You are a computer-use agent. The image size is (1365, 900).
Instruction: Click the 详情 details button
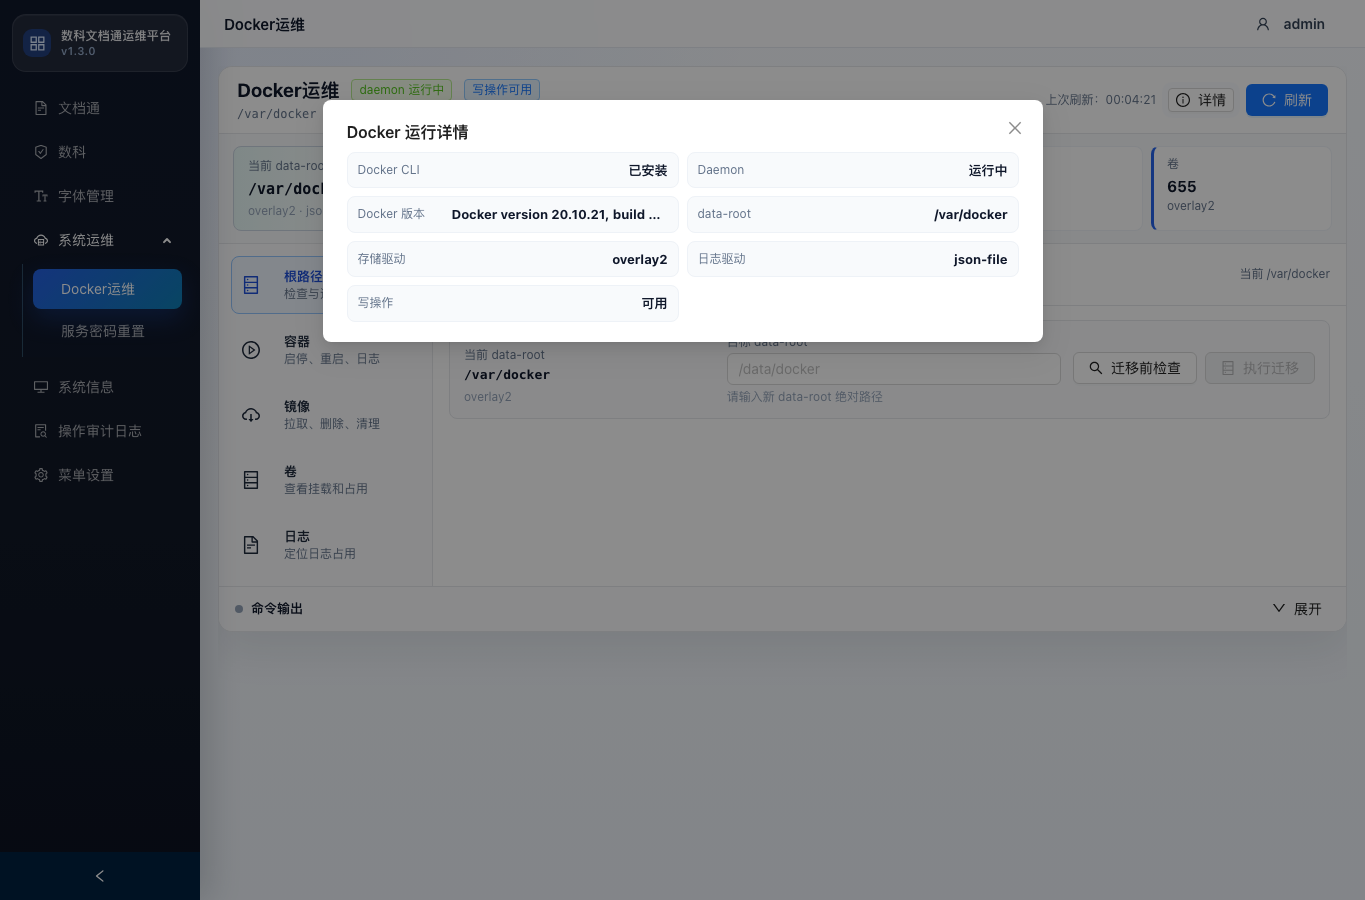1201,100
